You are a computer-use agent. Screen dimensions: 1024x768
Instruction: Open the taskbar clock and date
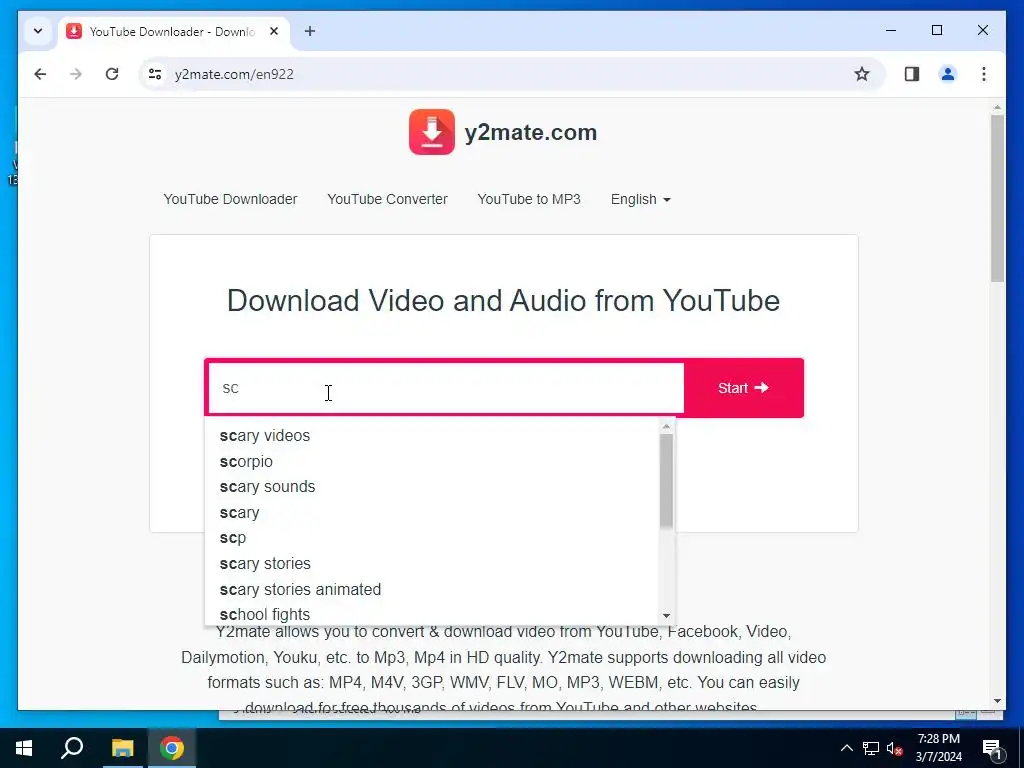pos(938,748)
